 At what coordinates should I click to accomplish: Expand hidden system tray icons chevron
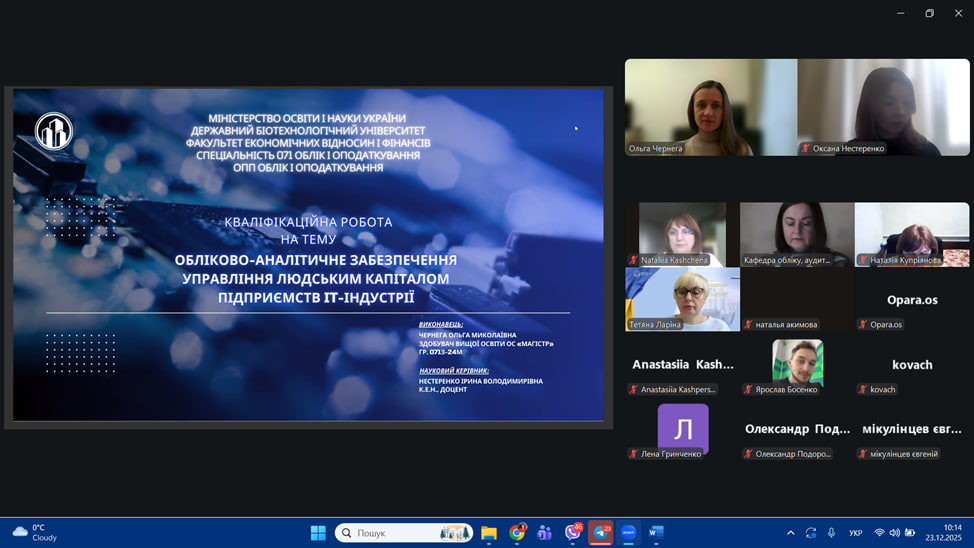[790, 533]
